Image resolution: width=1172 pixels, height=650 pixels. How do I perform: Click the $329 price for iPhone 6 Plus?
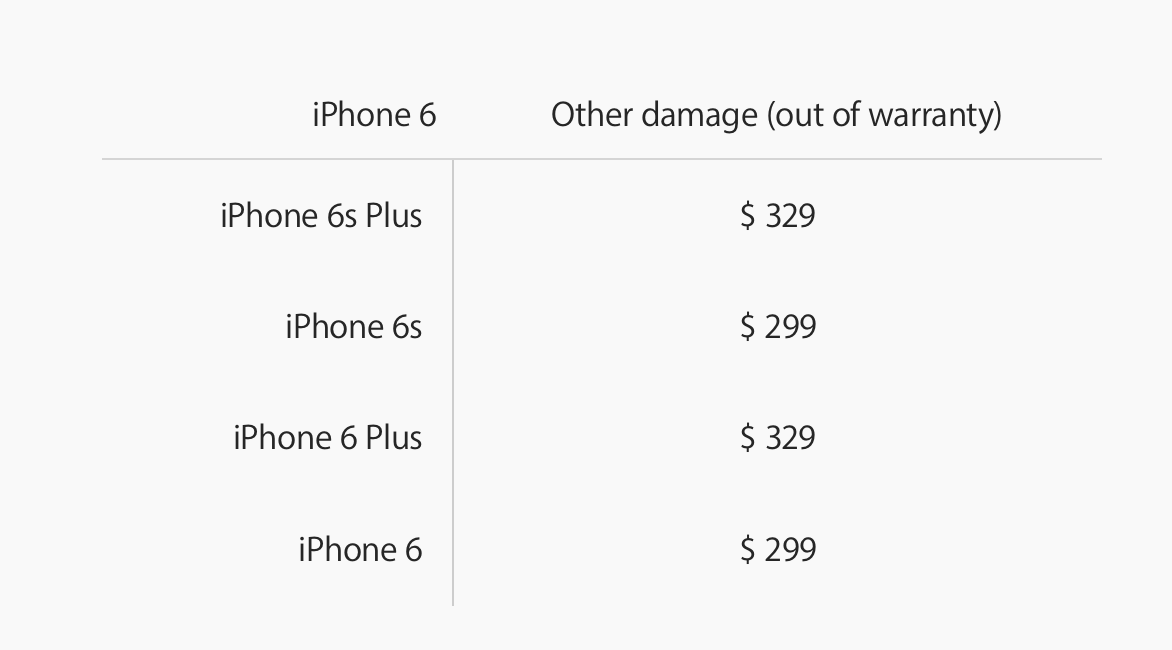[x=777, y=438]
